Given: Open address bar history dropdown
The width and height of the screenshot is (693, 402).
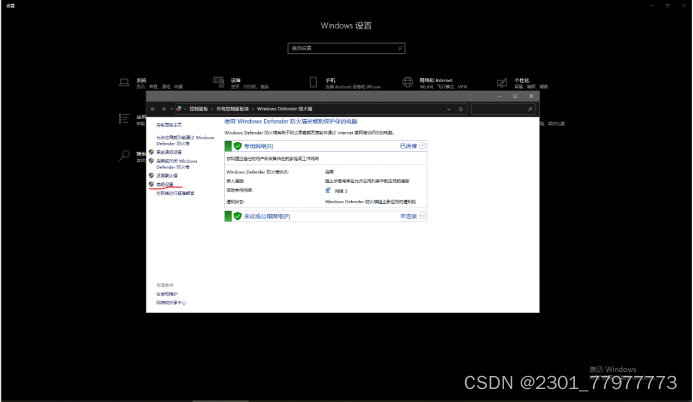Looking at the screenshot, I should point(449,109).
